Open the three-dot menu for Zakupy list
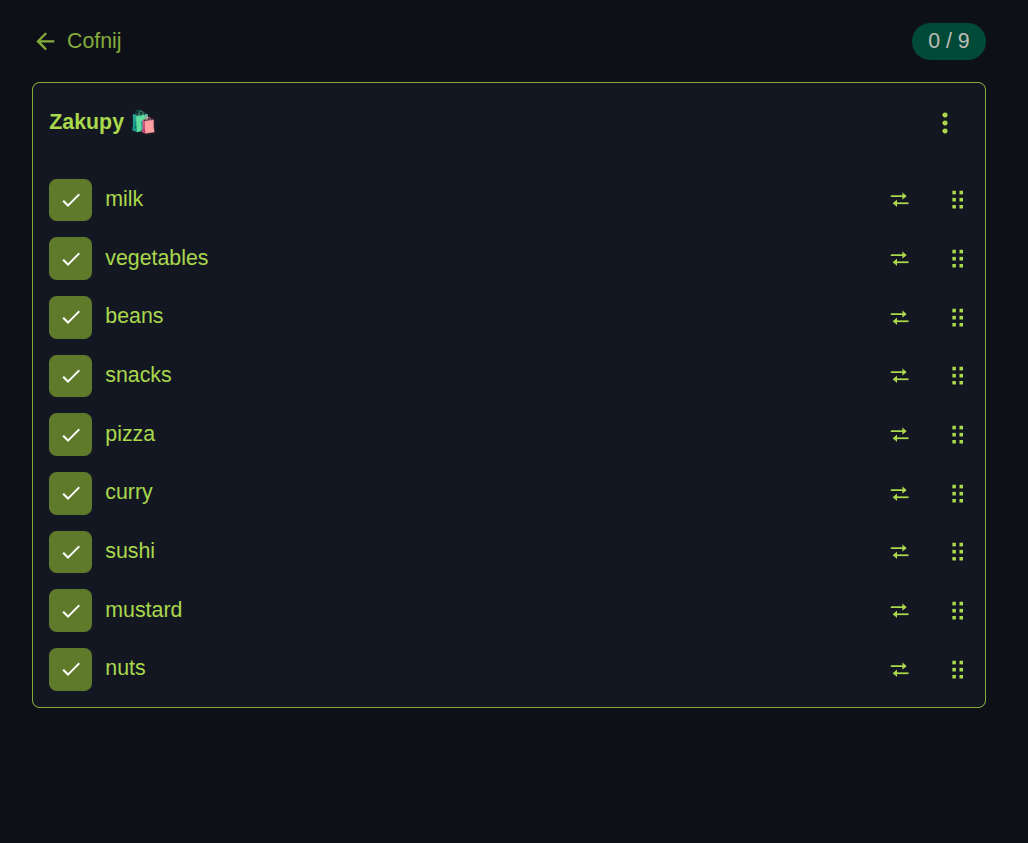 tap(945, 122)
